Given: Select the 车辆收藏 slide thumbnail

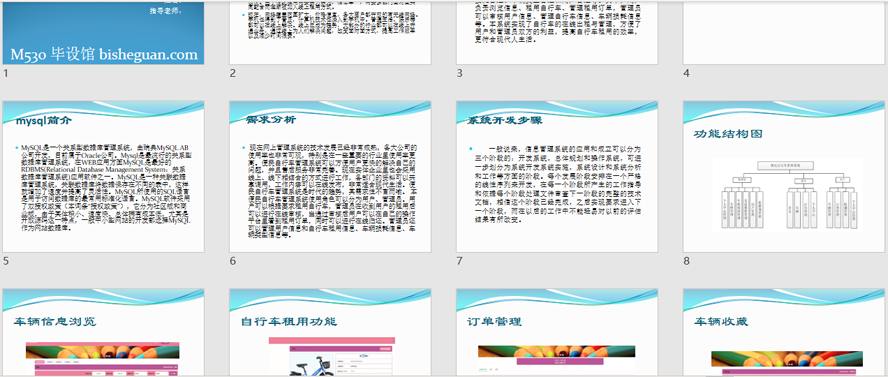Looking at the screenshot, I should (784, 333).
